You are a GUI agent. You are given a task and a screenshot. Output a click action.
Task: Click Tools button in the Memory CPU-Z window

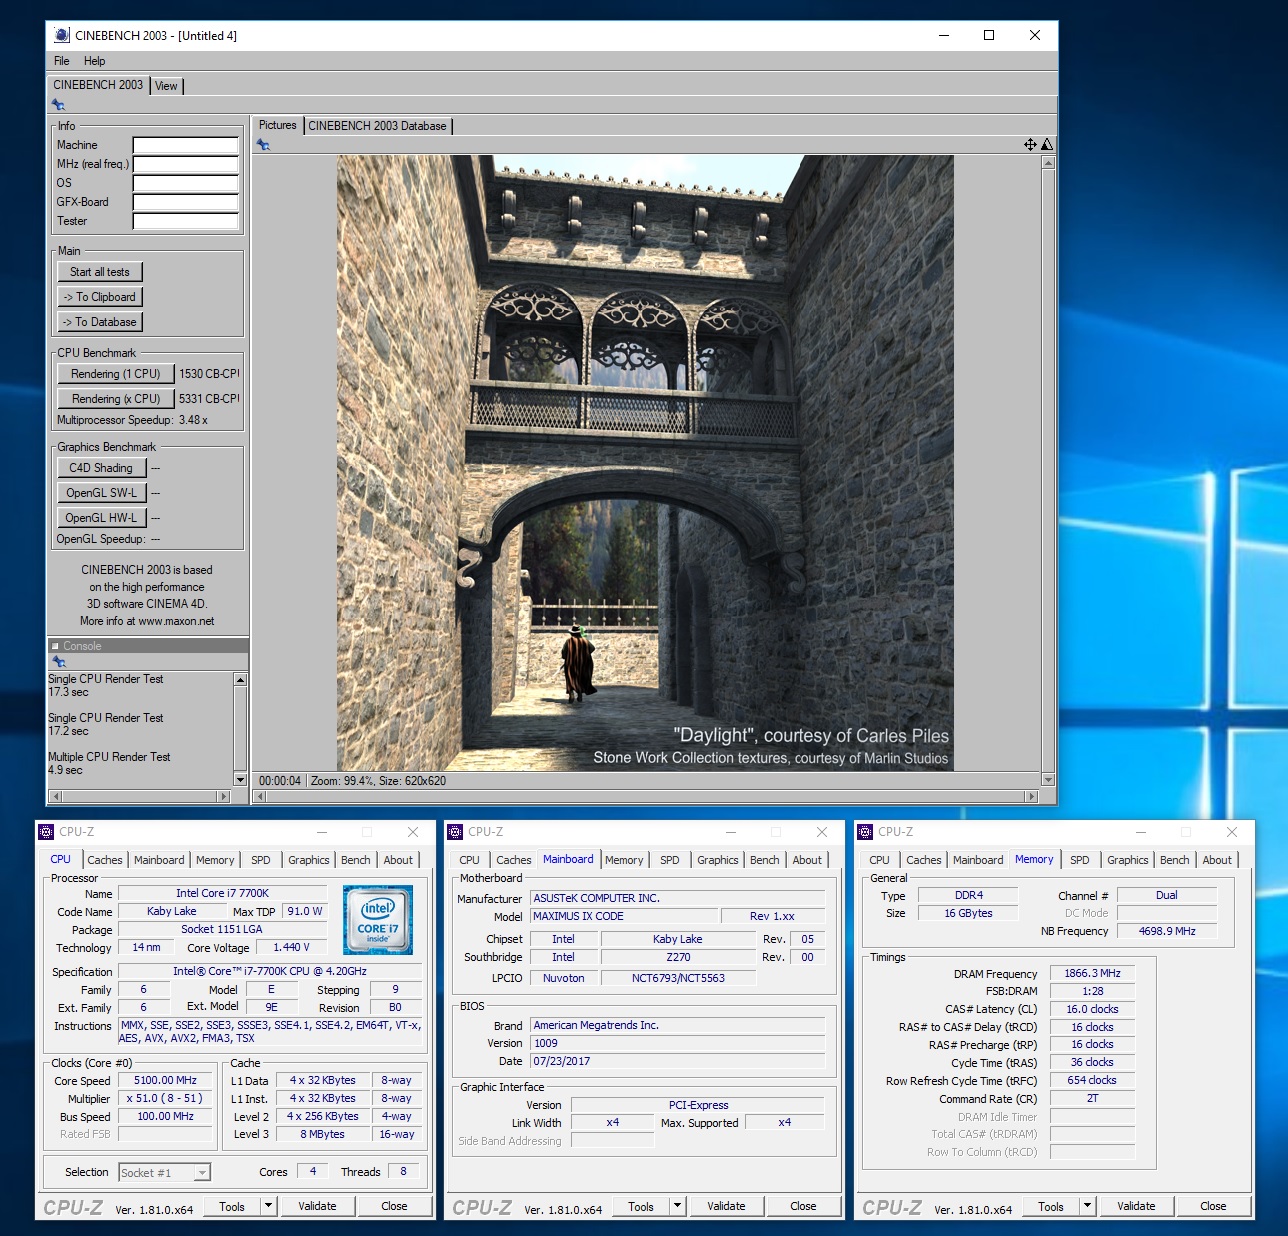tap(1051, 1206)
